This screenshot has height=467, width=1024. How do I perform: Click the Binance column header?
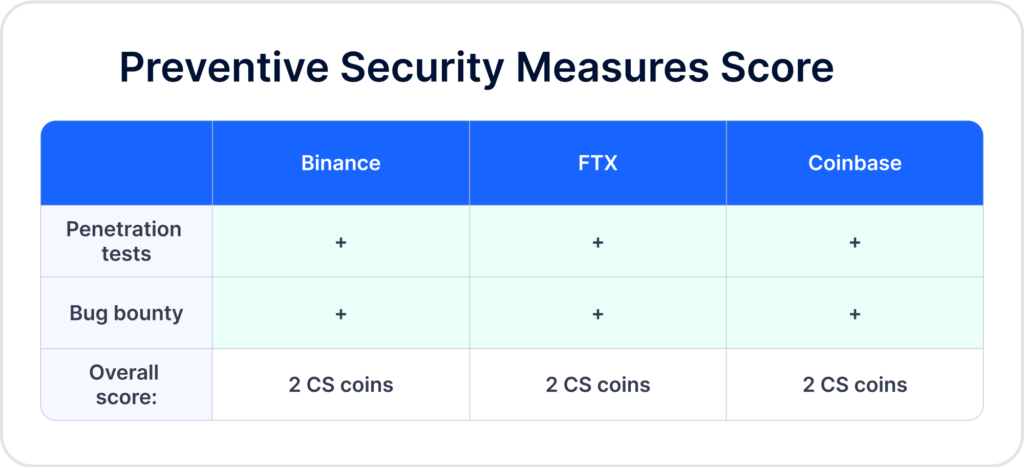click(340, 163)
